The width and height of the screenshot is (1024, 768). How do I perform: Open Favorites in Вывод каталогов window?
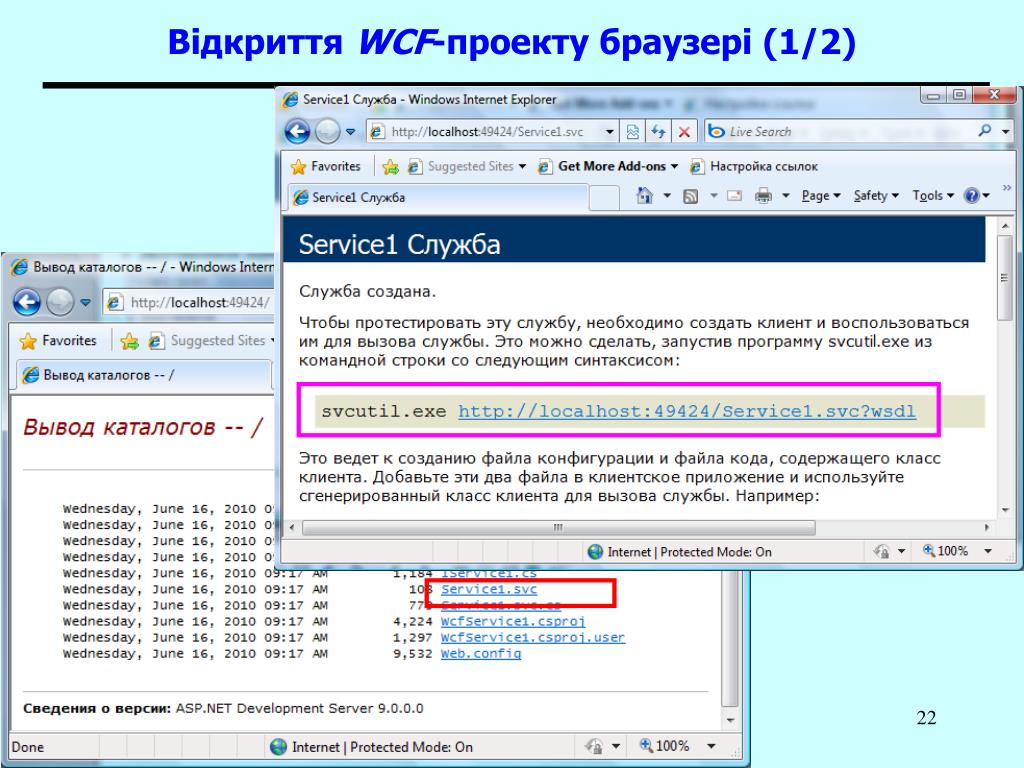58,340
